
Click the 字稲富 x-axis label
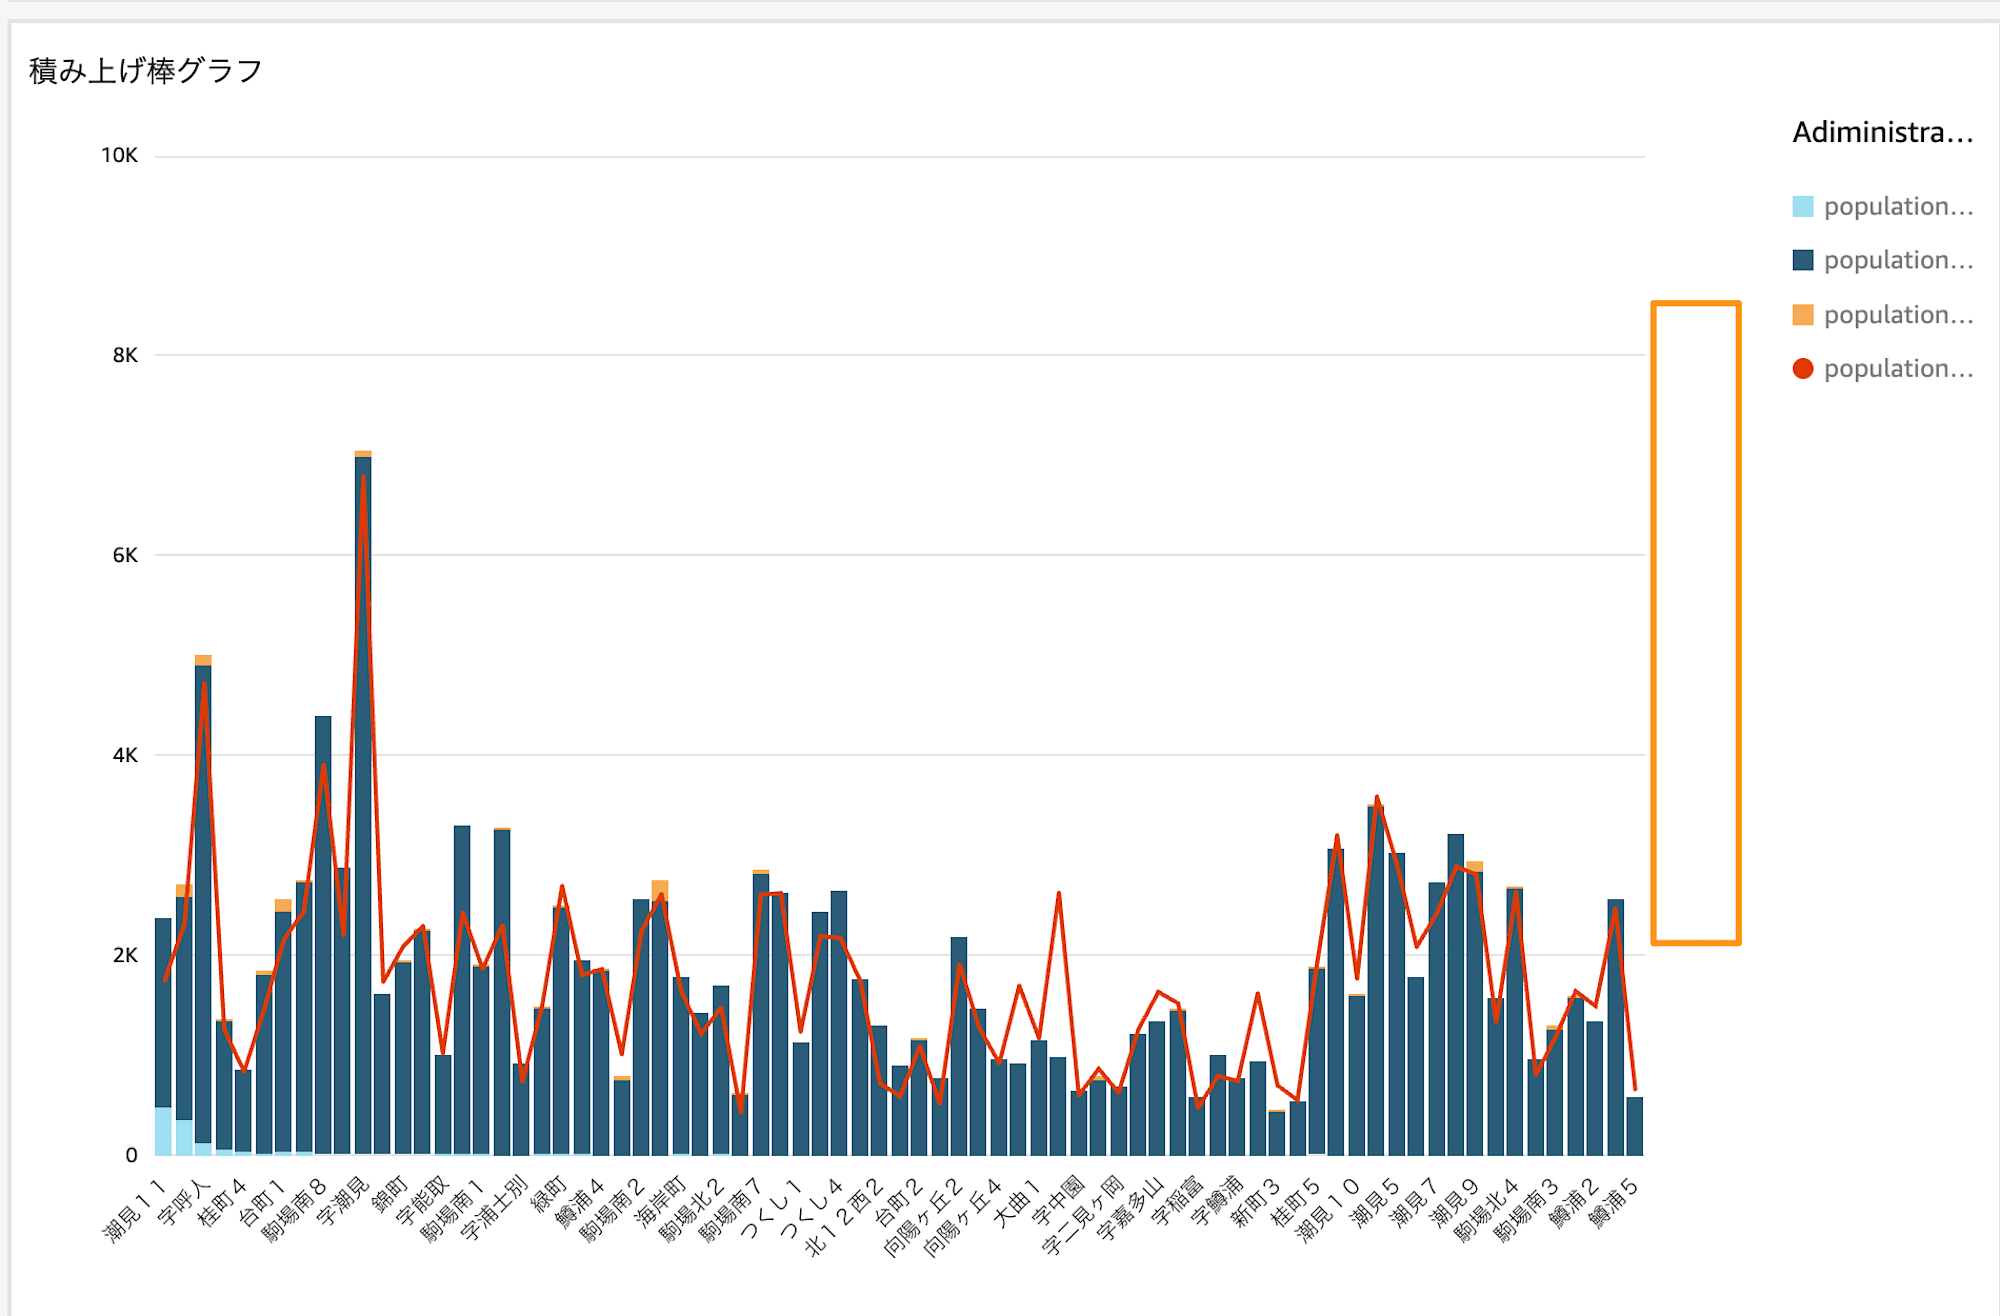pos(1177,1201)
